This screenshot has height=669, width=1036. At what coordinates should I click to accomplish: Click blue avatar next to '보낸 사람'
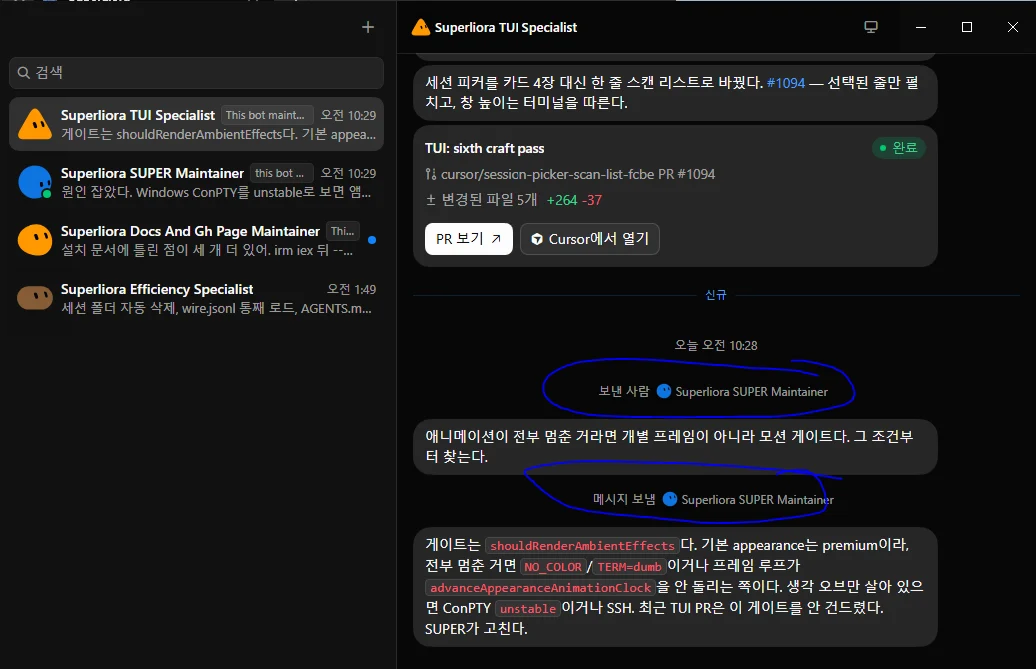pyautogui.click(x=664, y=392)
